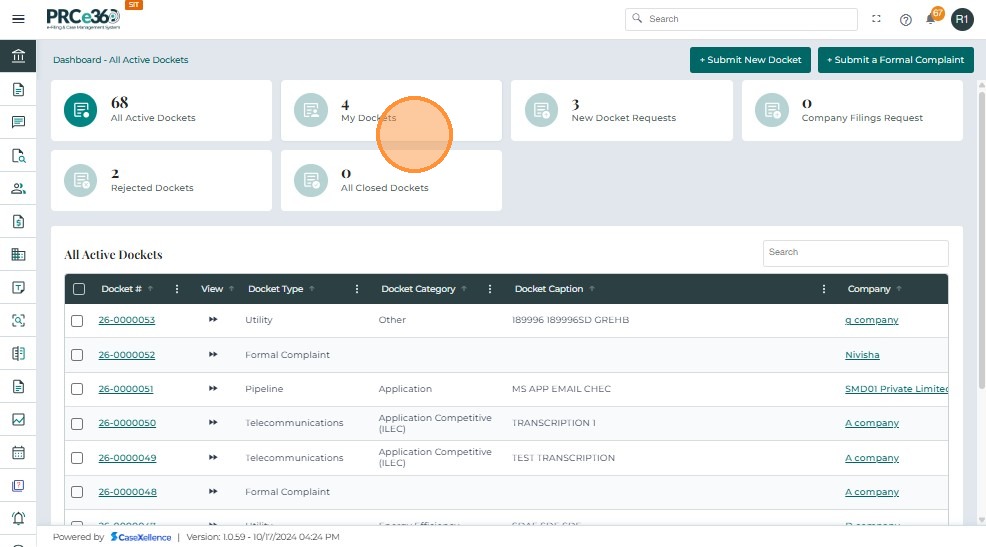Select the Rejected Dockets card

161,181
